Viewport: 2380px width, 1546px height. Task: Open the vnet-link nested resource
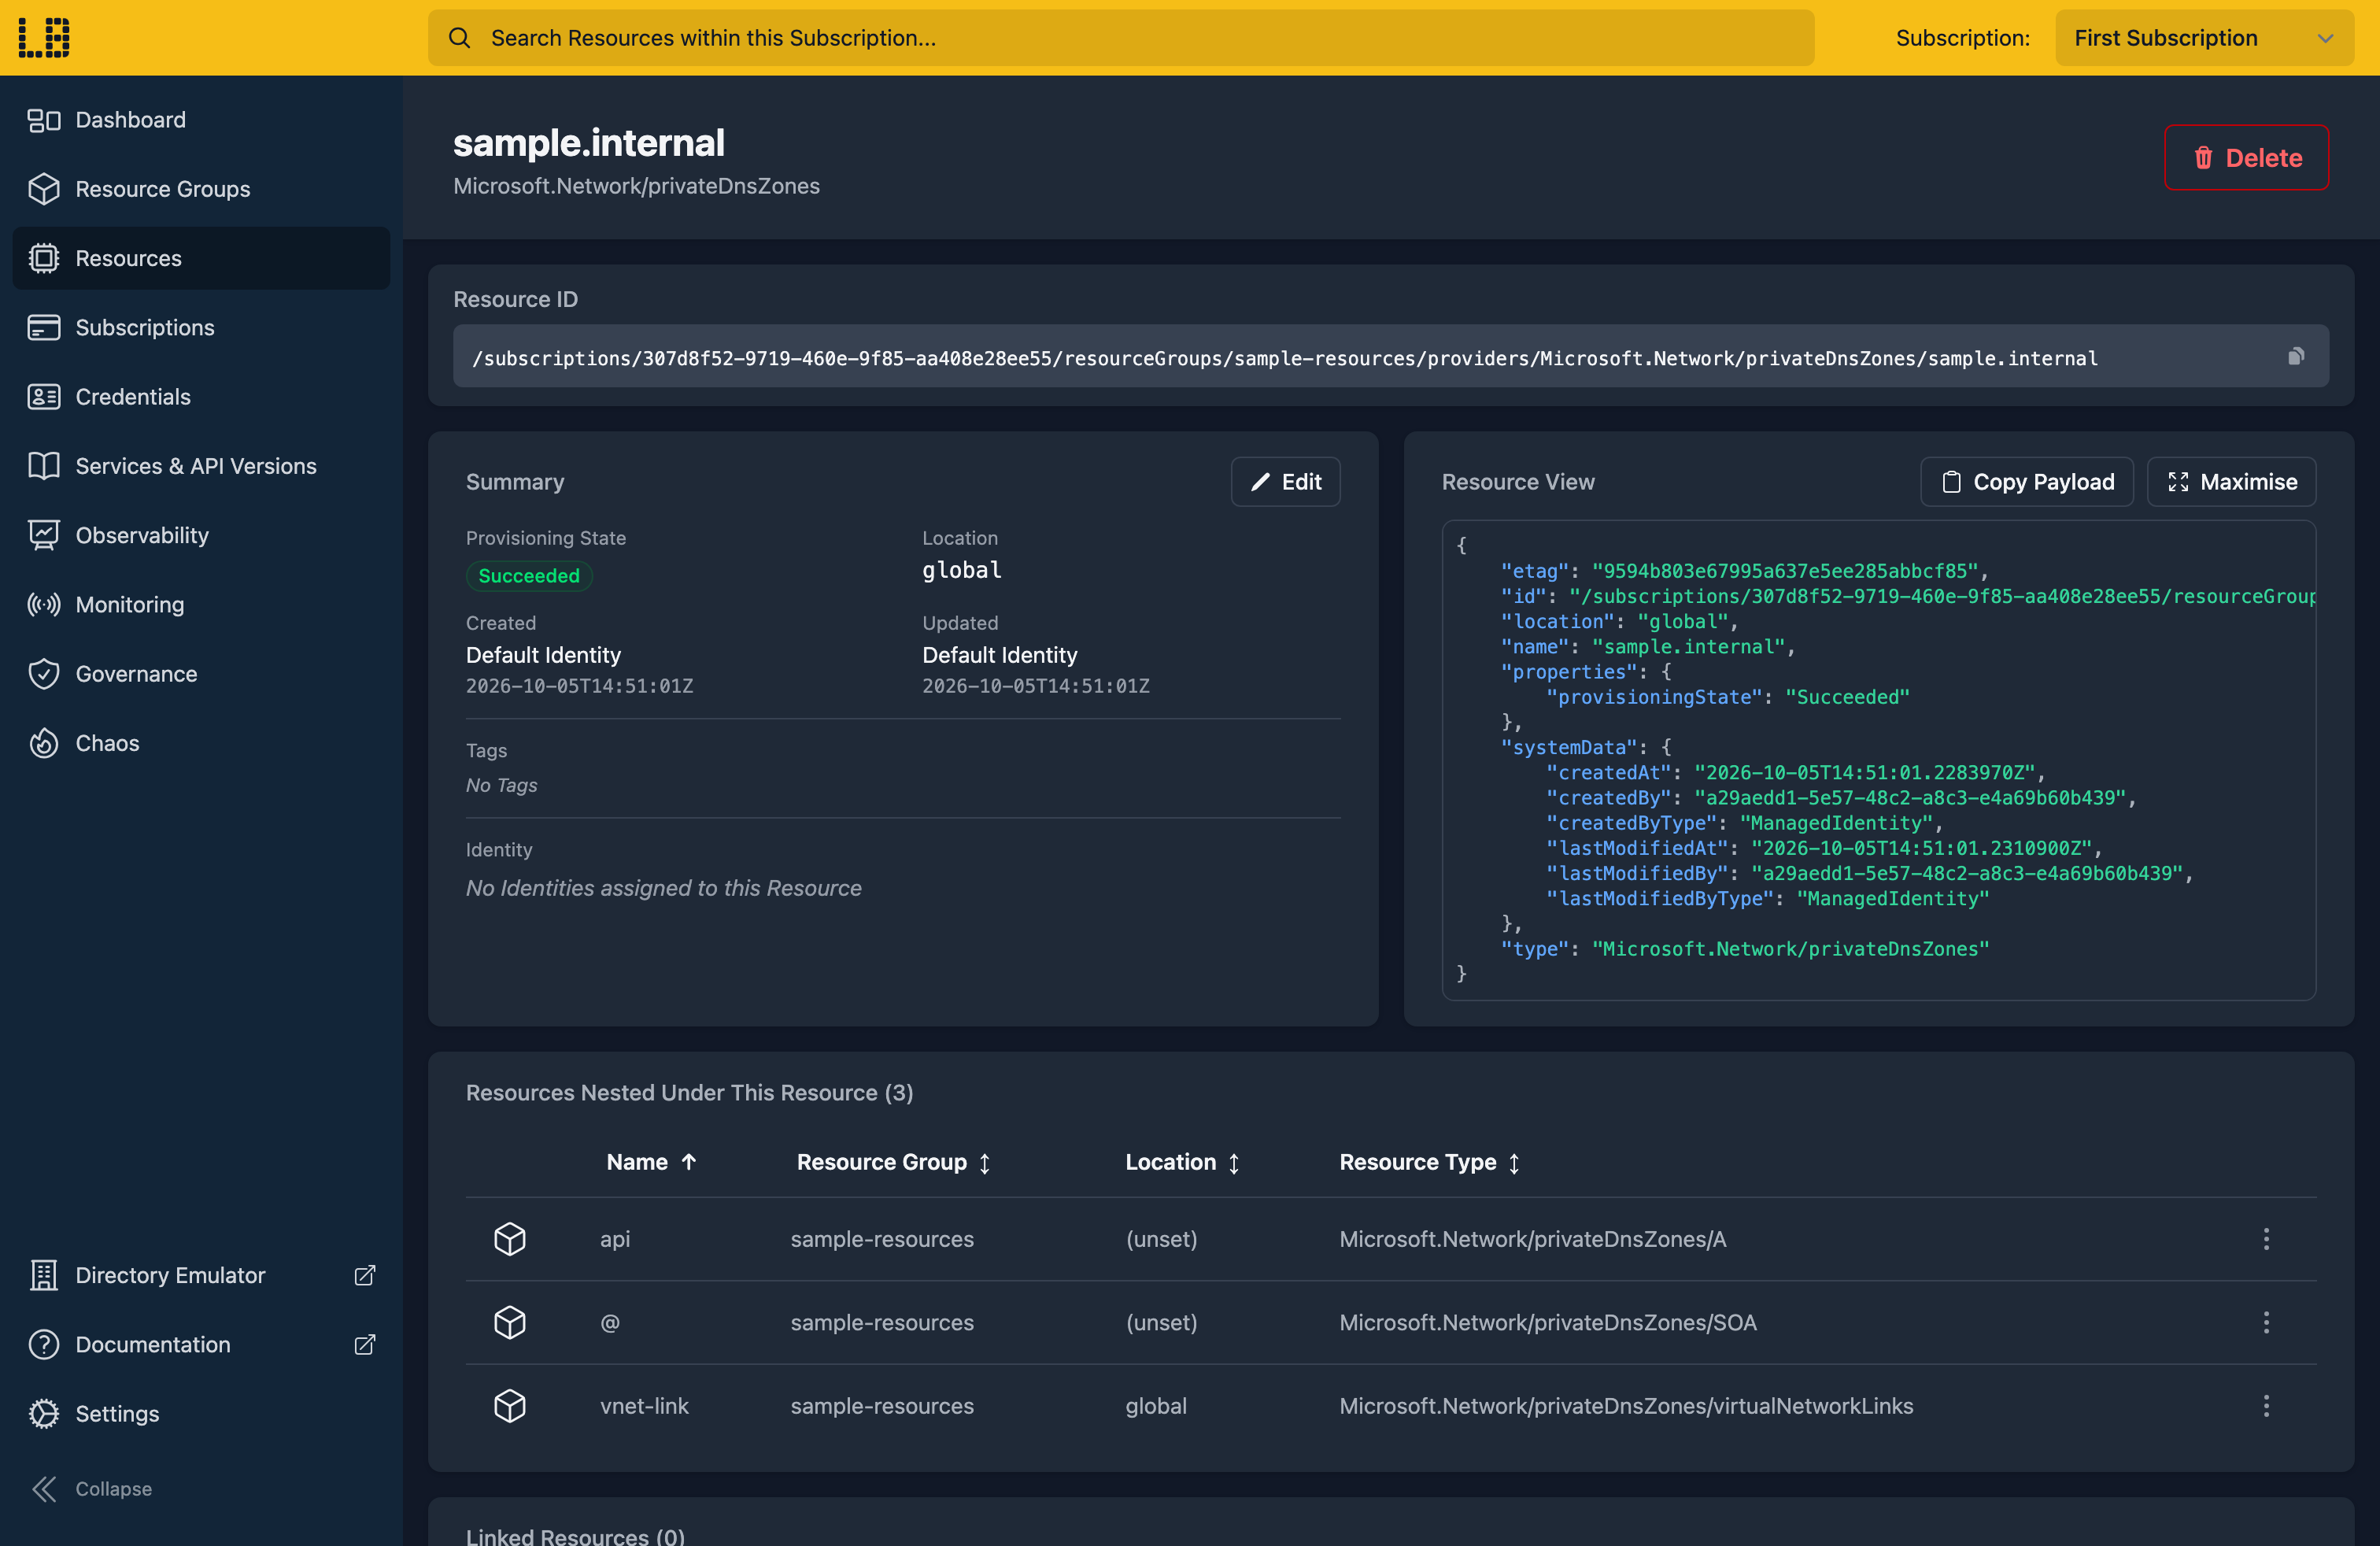pos(644,1406)
